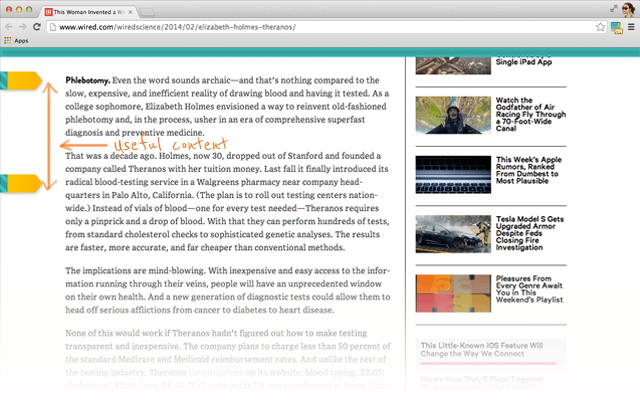The height and width of the screenshot is (400, 640).
Task: Open 'Pleasures From Every Genre Await' playlist link
Action: (x=529, y=289)
